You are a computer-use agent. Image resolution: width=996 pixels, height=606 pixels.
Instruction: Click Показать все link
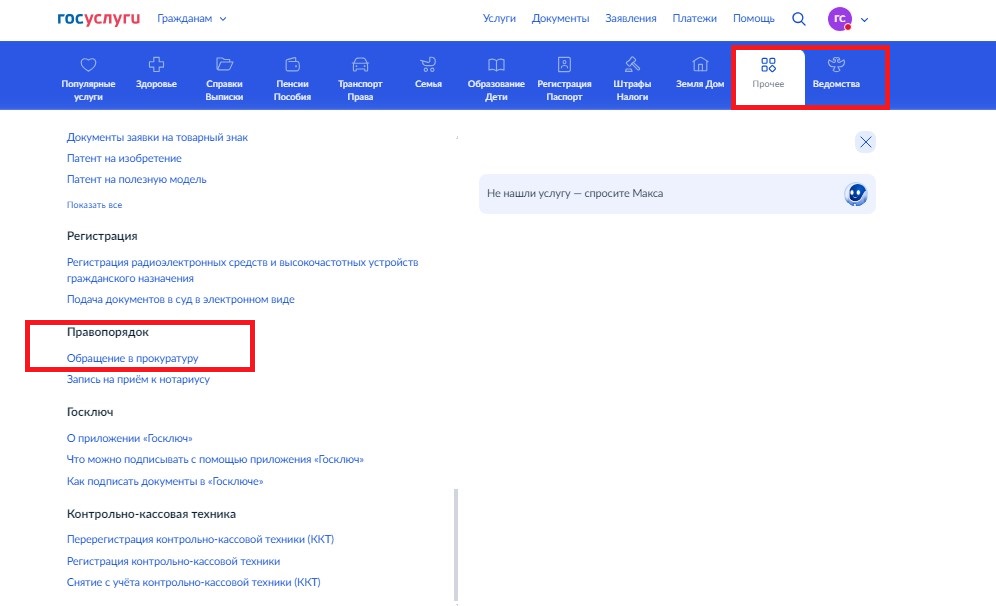coord(94,205)
